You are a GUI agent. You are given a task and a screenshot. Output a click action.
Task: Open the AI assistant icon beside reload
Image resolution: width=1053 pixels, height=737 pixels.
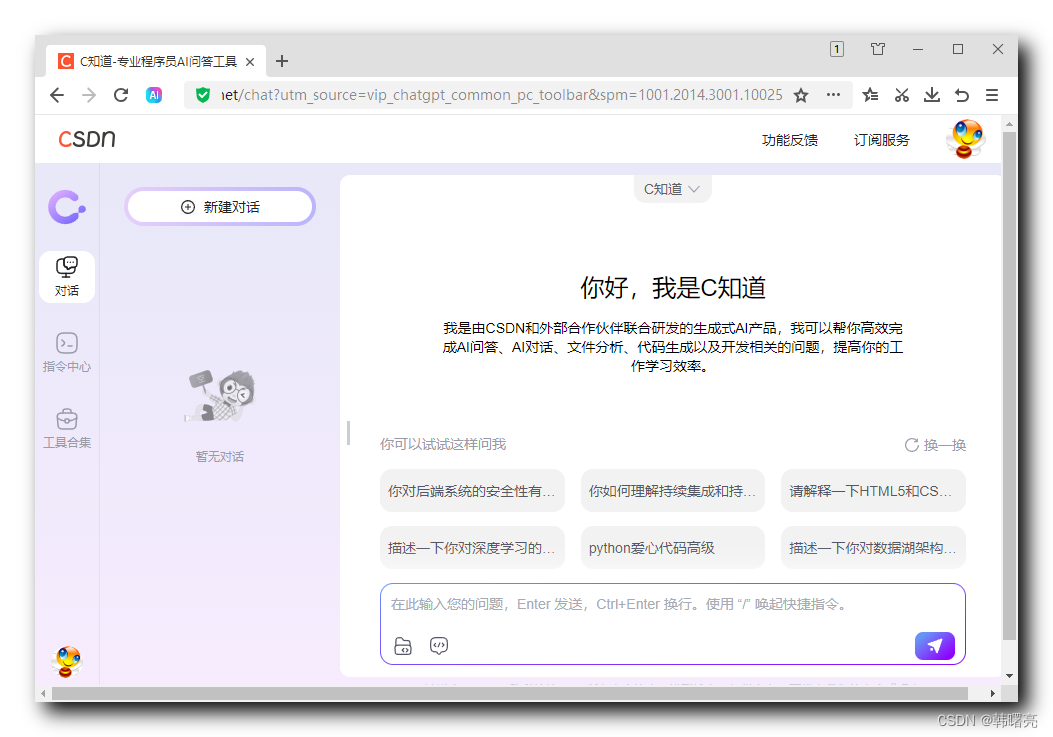pyautogui.click(x=154, y=95)
